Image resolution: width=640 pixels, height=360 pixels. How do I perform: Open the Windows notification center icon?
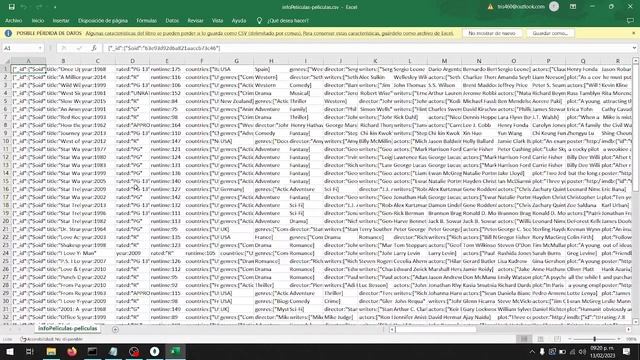tap(627, 351)
